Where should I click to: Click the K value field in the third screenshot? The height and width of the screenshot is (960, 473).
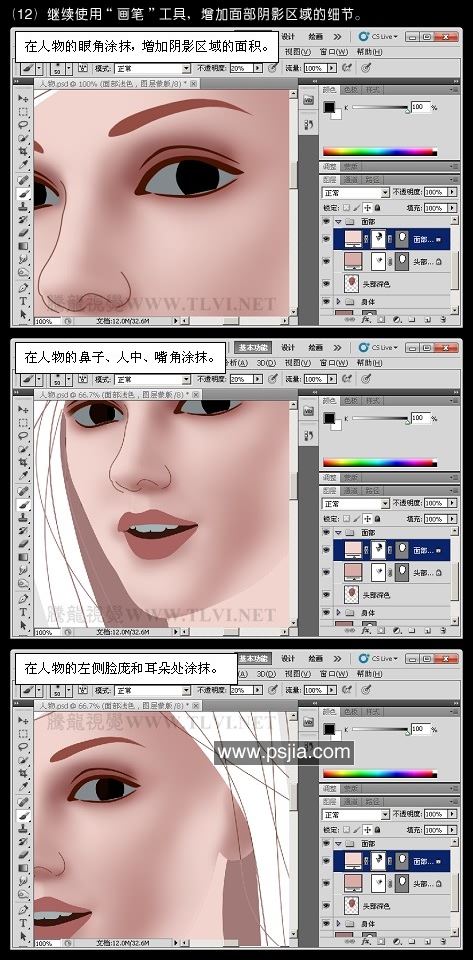pos(420,729)
